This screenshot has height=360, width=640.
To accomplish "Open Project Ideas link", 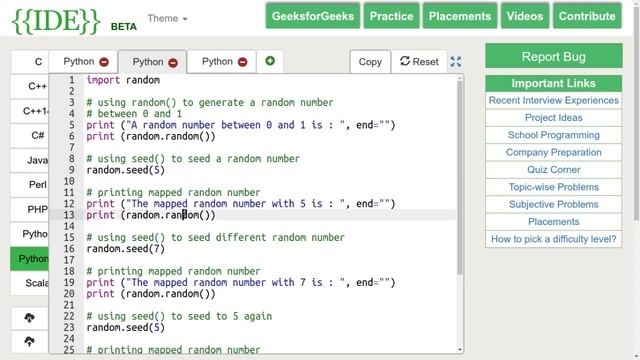I will coord(554,118).
